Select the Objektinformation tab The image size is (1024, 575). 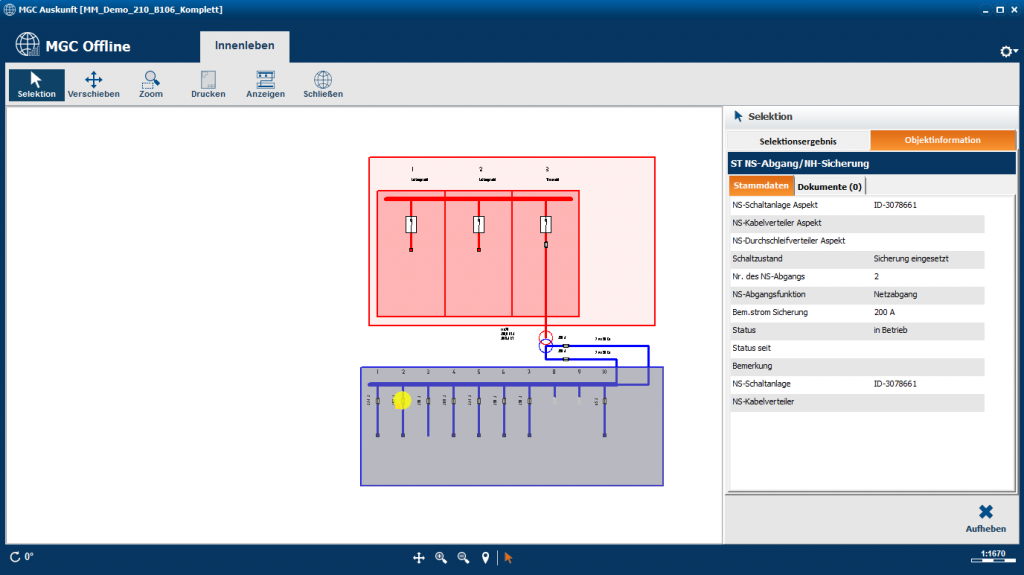click(x=942, y=140)
